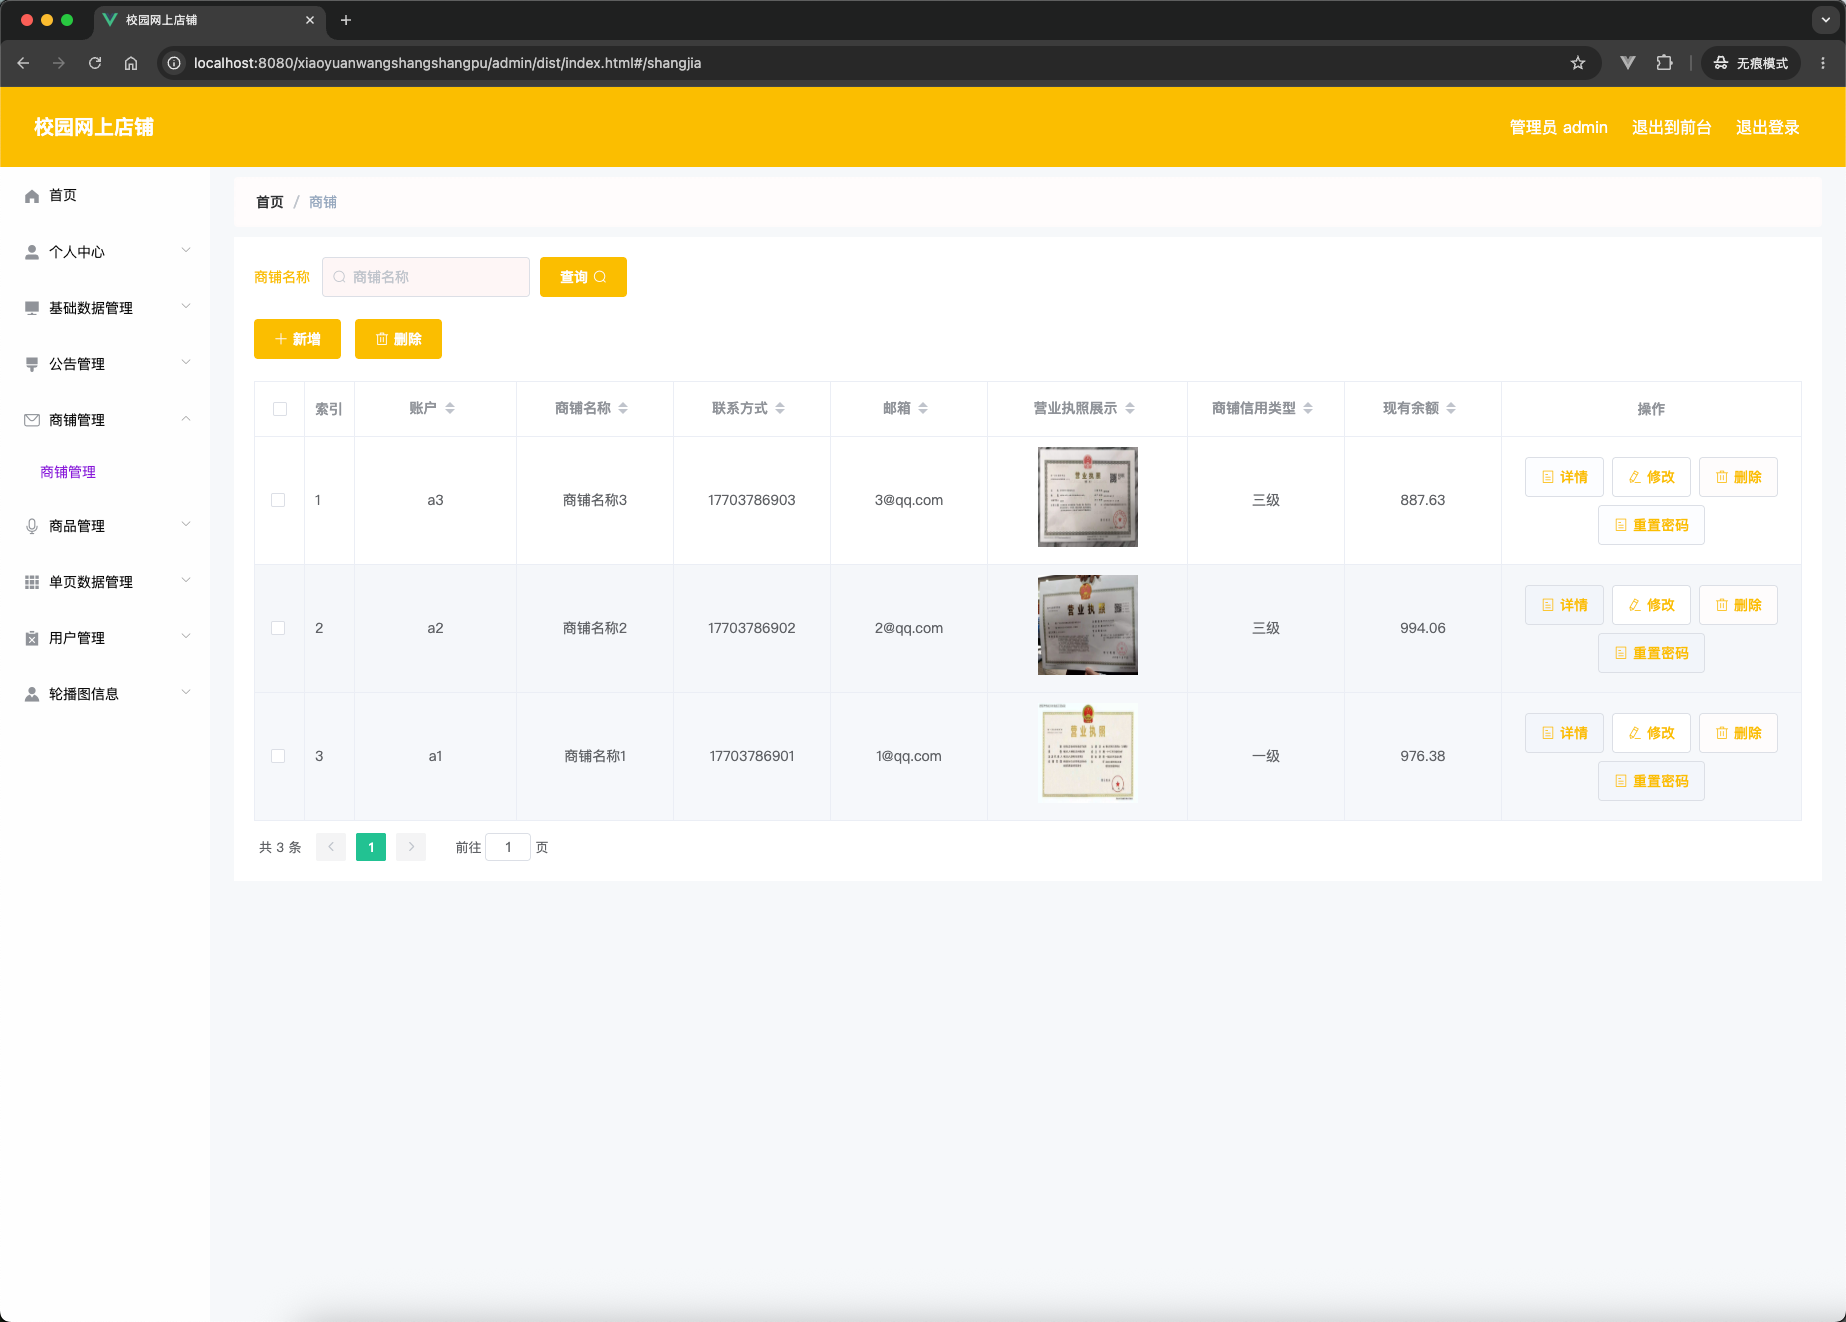
Task: Open 首页 in the sidebar
Action: (x=105, y=196)
